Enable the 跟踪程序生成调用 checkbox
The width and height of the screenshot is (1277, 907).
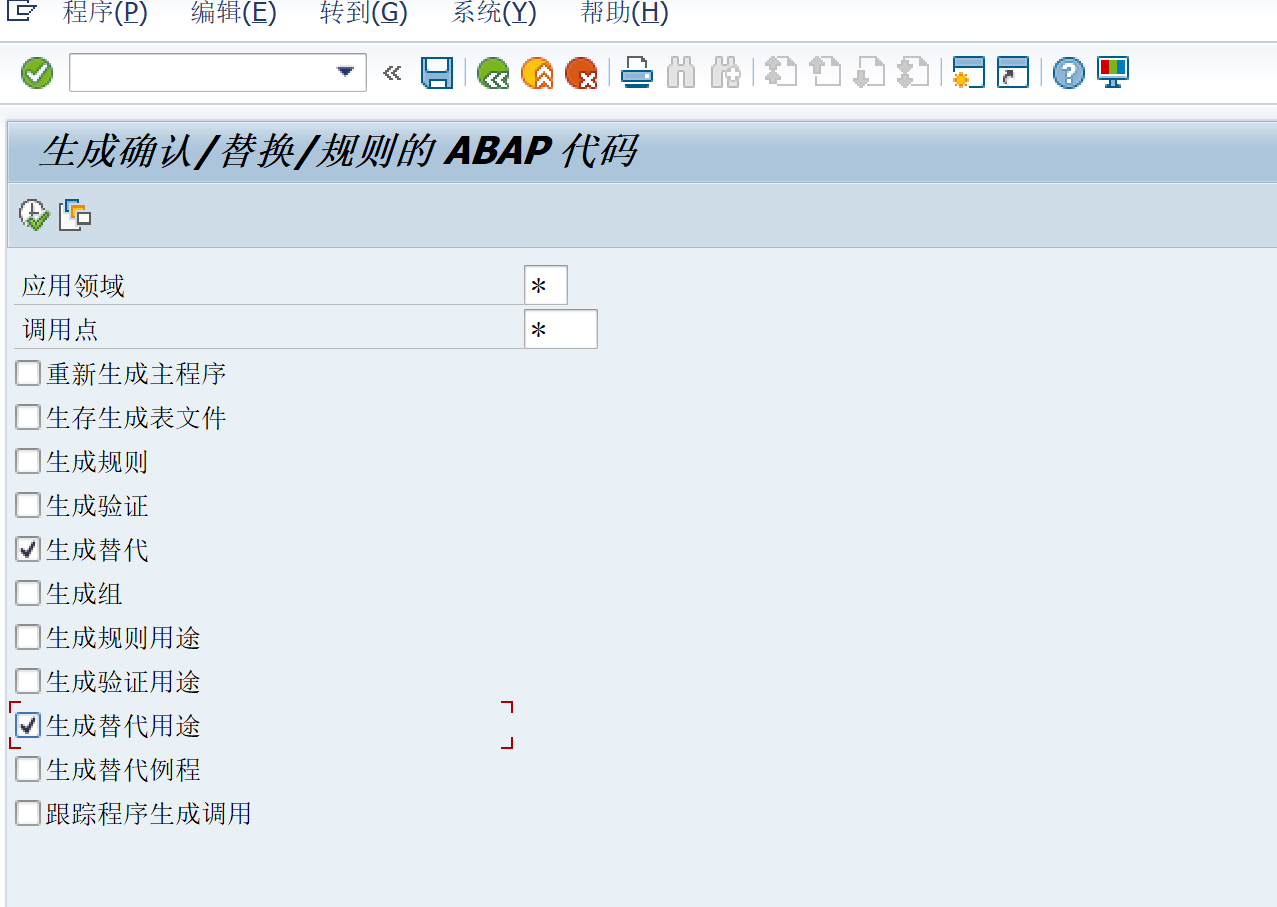28,814
